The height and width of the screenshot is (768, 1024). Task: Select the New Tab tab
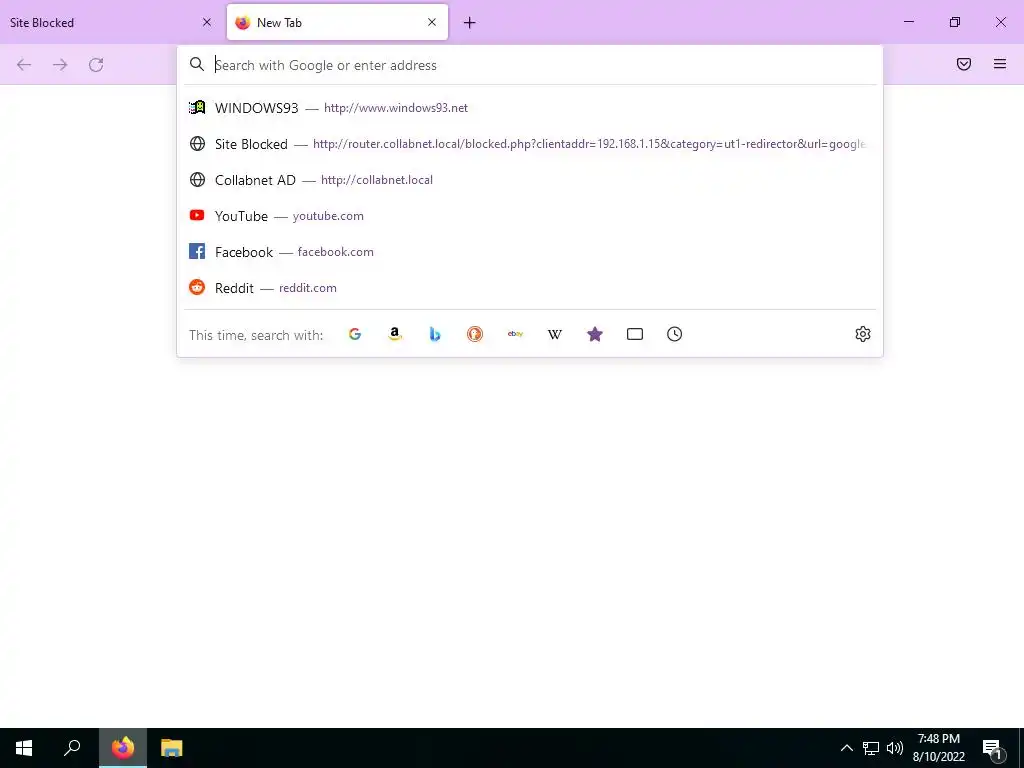(337, 22)
